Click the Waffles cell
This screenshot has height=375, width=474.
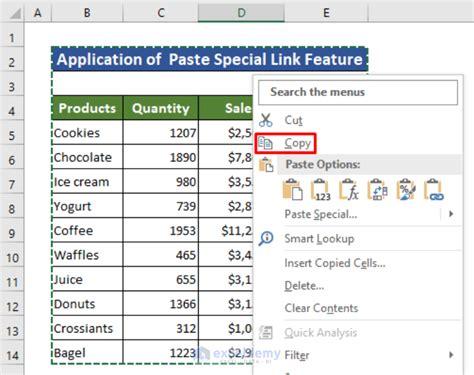[87, 255]
